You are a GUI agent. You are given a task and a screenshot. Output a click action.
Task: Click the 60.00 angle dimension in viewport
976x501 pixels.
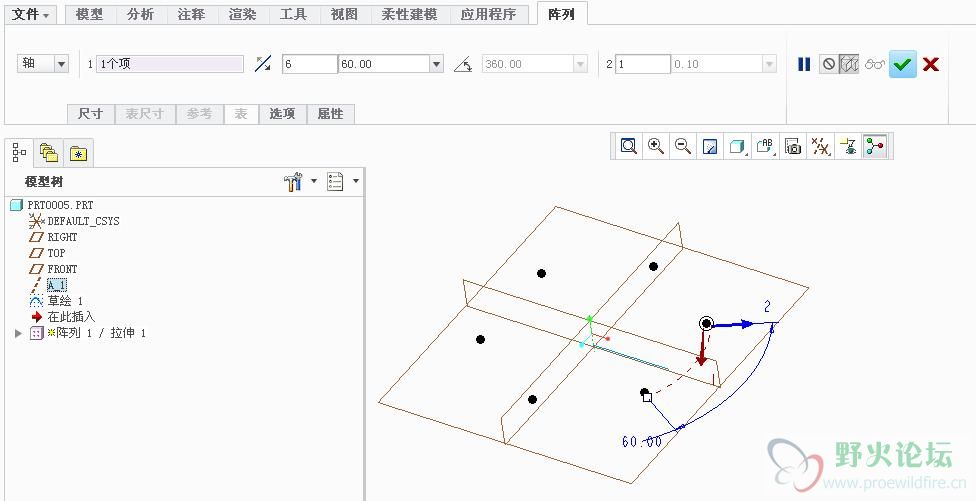[x=642, y=442]
